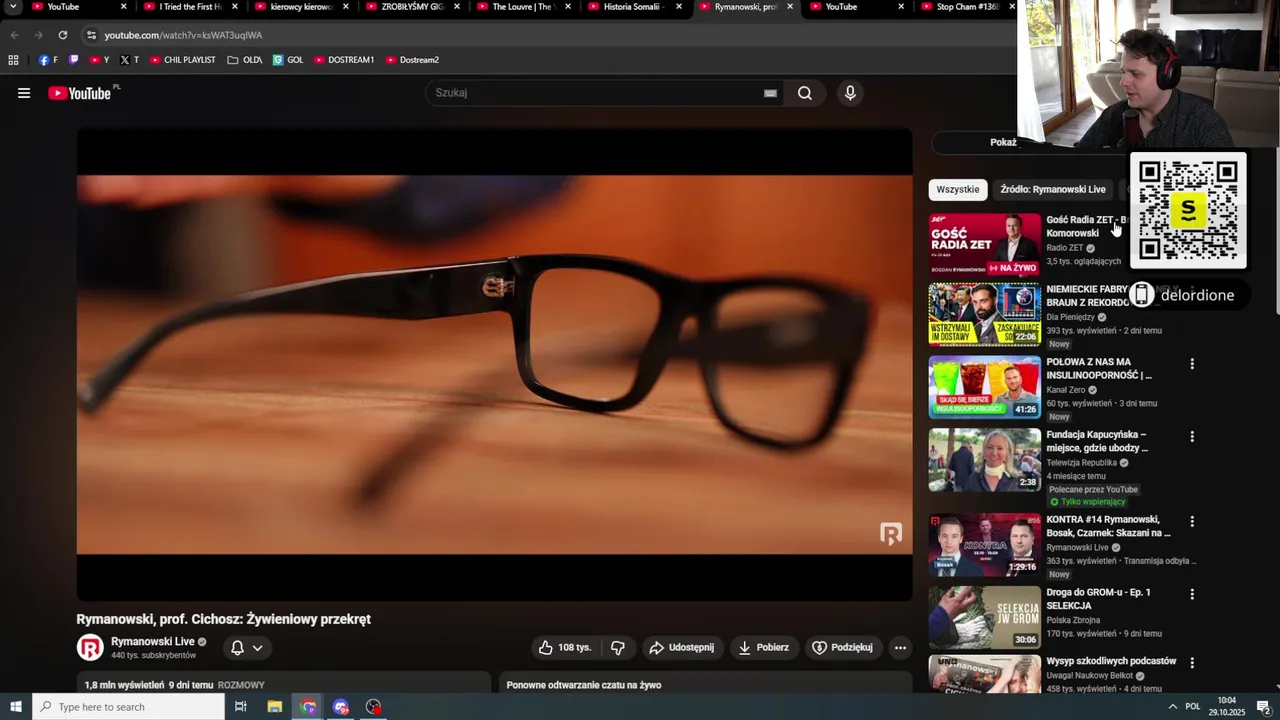Expand the notification options chevron next to the bell
Viewport: 1280px width, 720px height.
pos(257,648)
